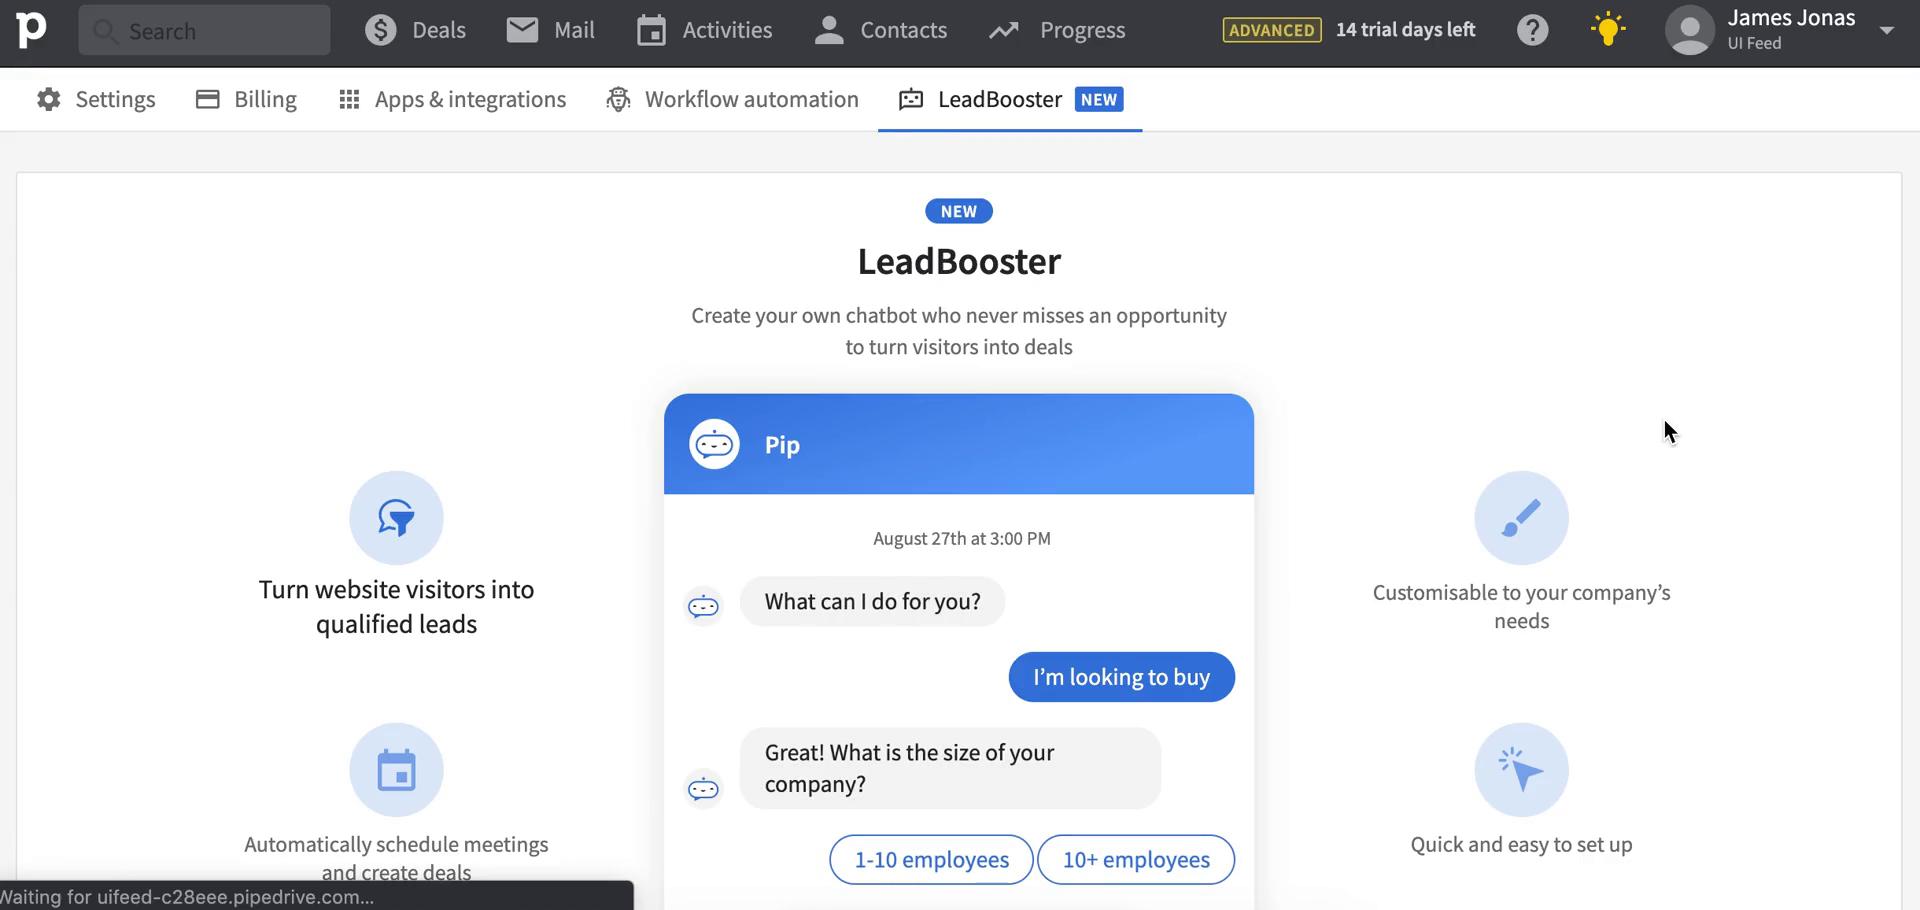Click the quick setup cursor click icon
The width and height of the screenshot is (1920, 910).
click(1521, 770)
